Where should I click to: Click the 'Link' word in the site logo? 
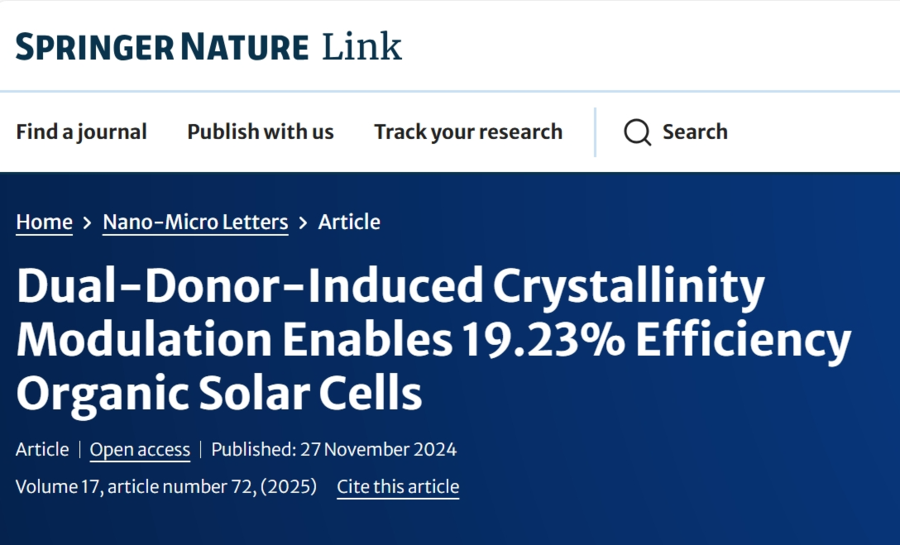[362, 46]
